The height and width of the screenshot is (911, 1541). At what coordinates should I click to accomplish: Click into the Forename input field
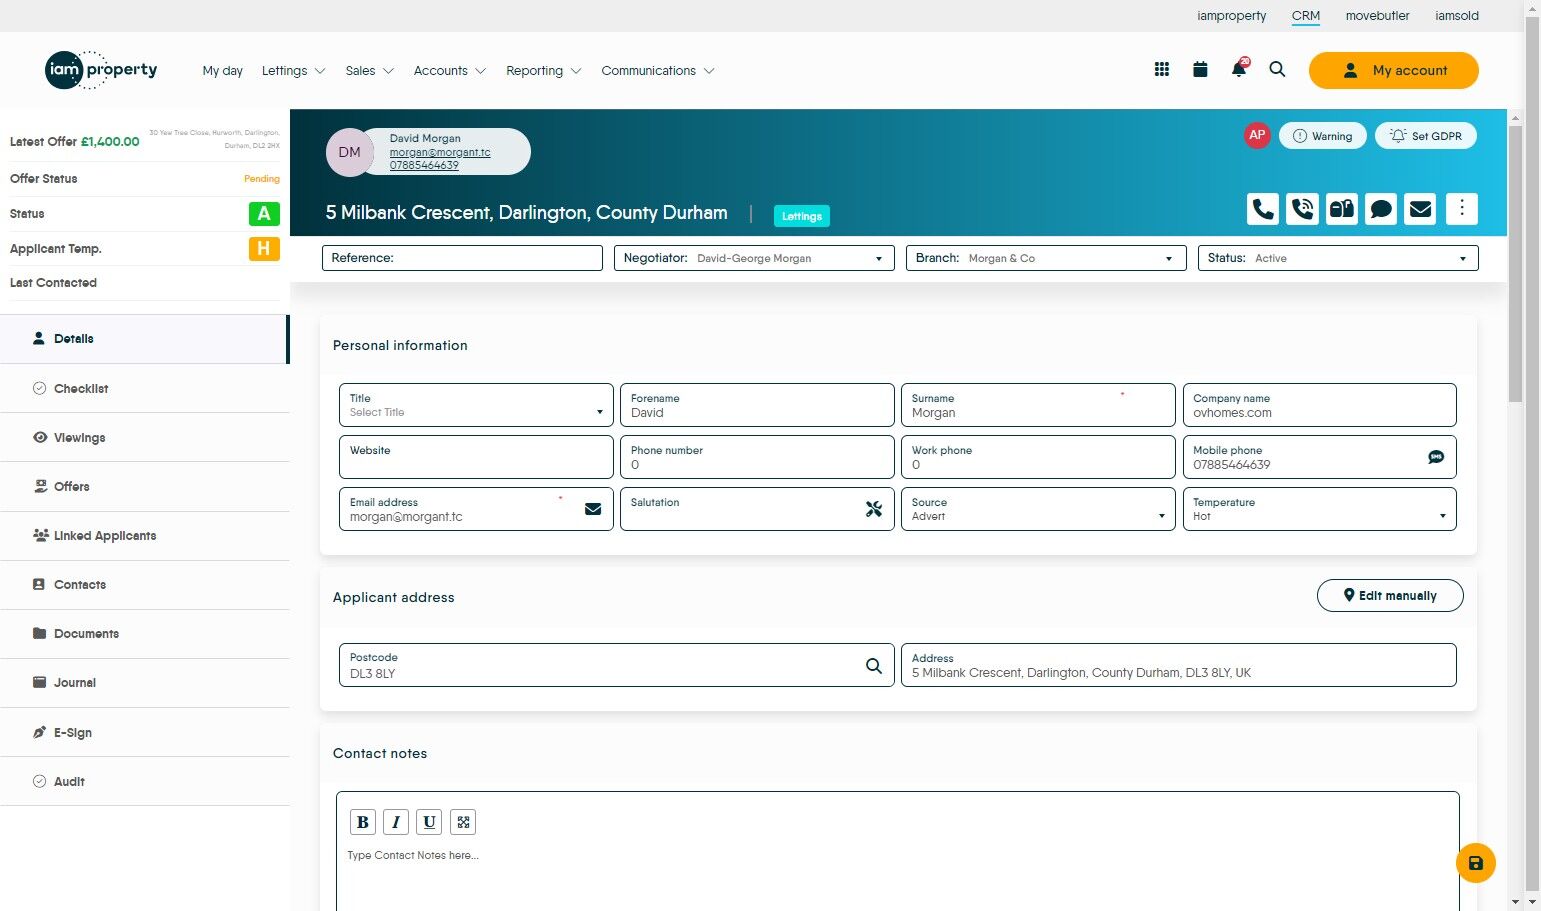click(756, 413)
